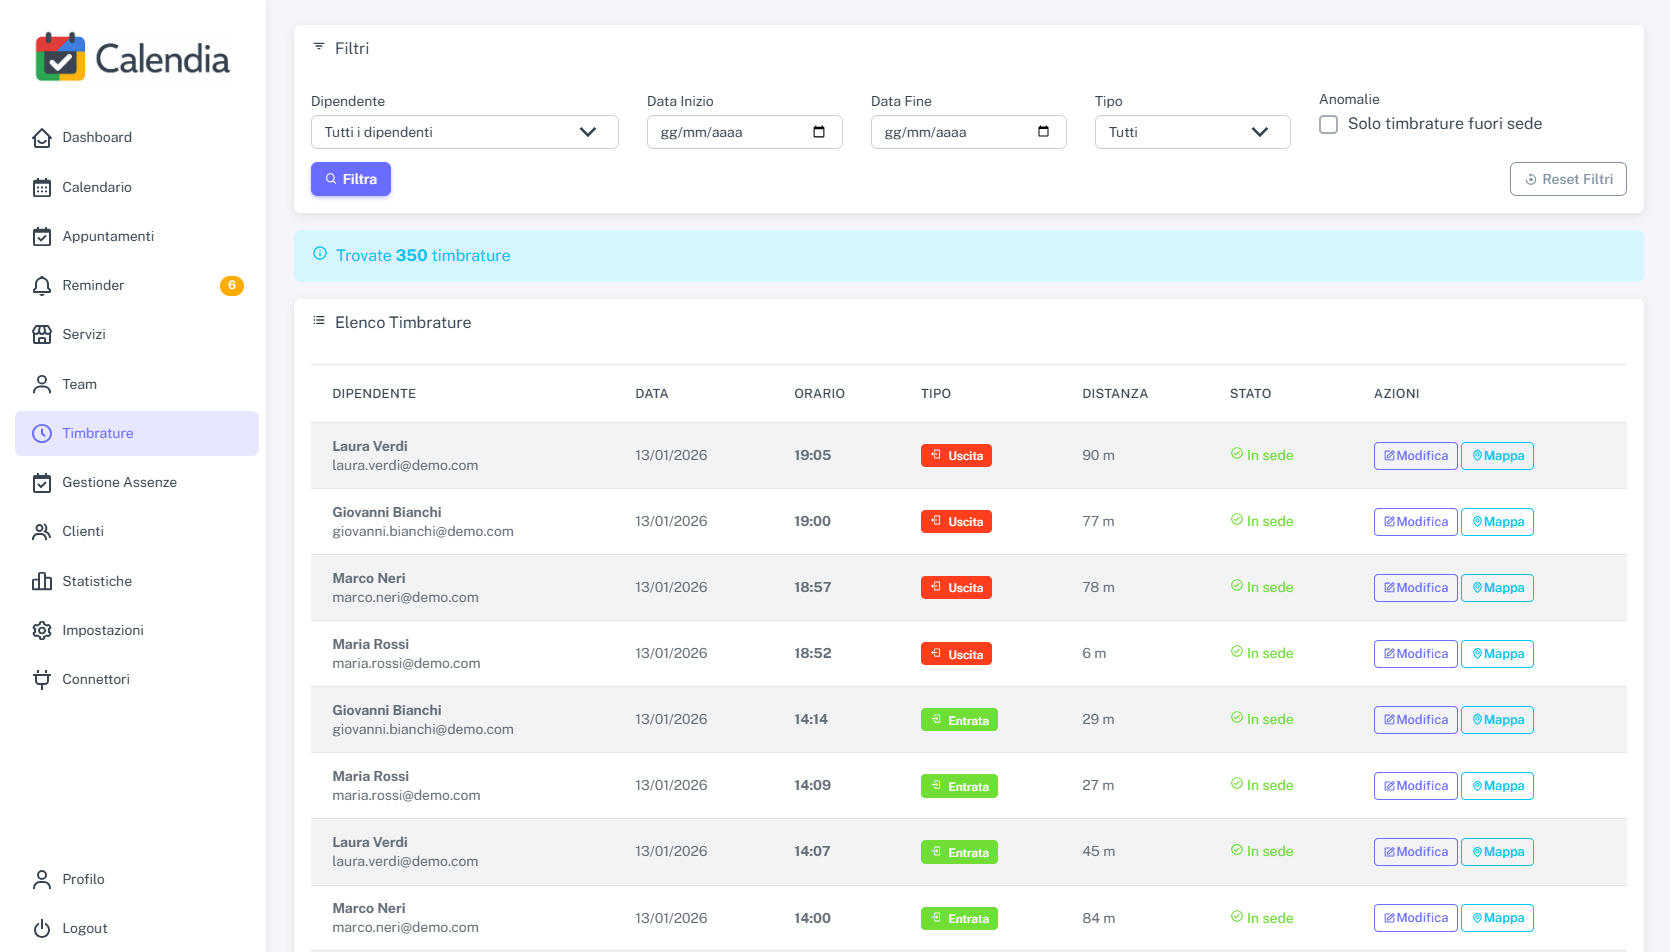Click the Connettori plug icon

point(42,680)
